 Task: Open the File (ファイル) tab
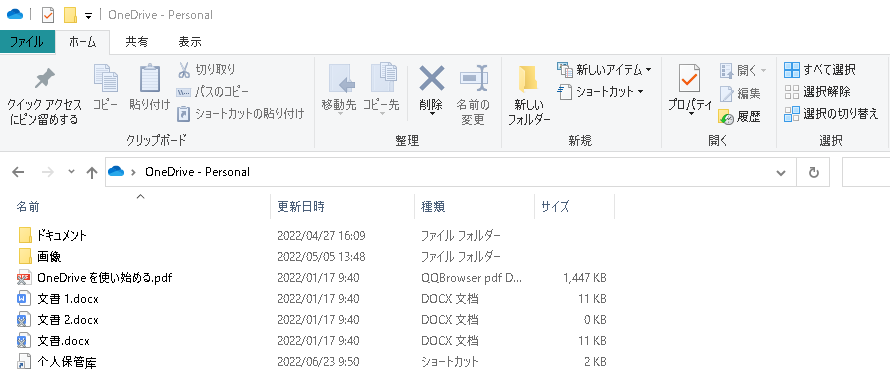click(27, 42)
